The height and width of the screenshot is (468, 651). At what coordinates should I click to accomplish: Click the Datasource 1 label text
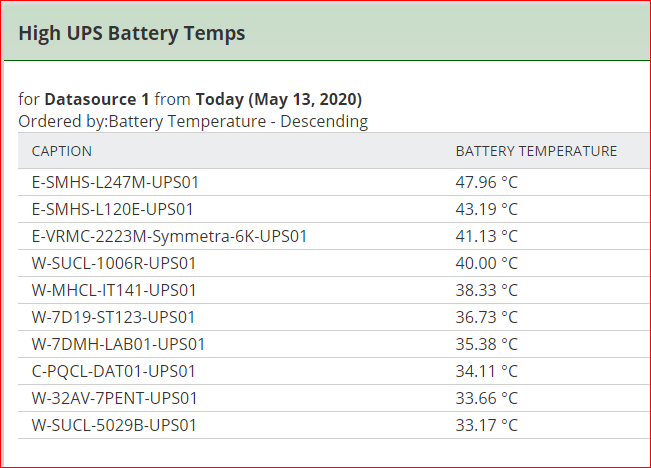pos(97,100)
